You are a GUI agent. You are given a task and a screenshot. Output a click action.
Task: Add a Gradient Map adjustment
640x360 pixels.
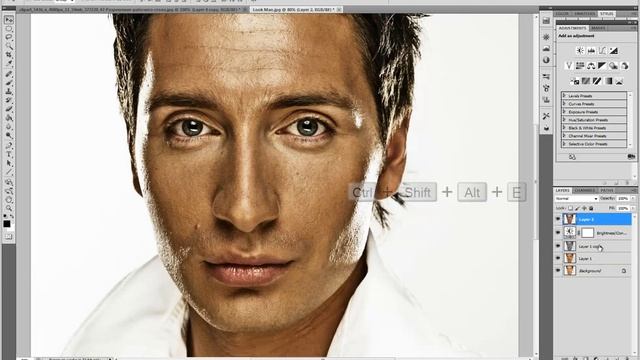609,81
